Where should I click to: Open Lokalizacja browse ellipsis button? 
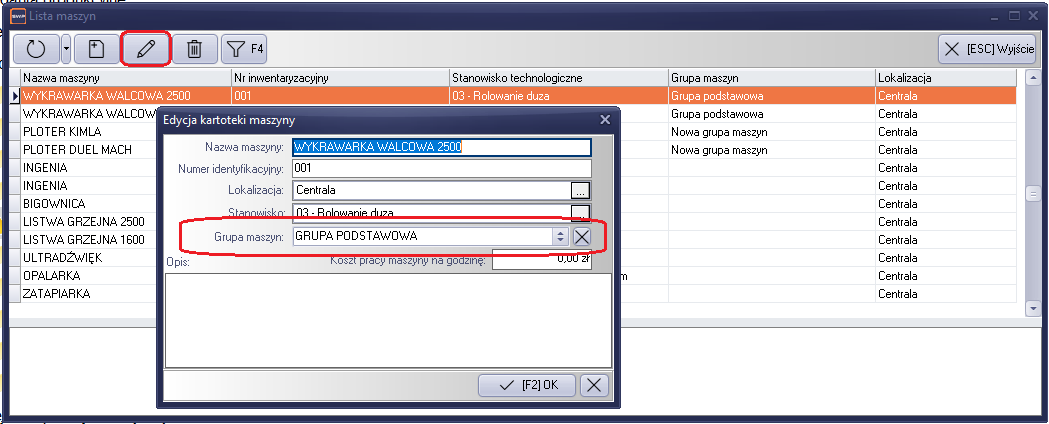tap(581, 190)
